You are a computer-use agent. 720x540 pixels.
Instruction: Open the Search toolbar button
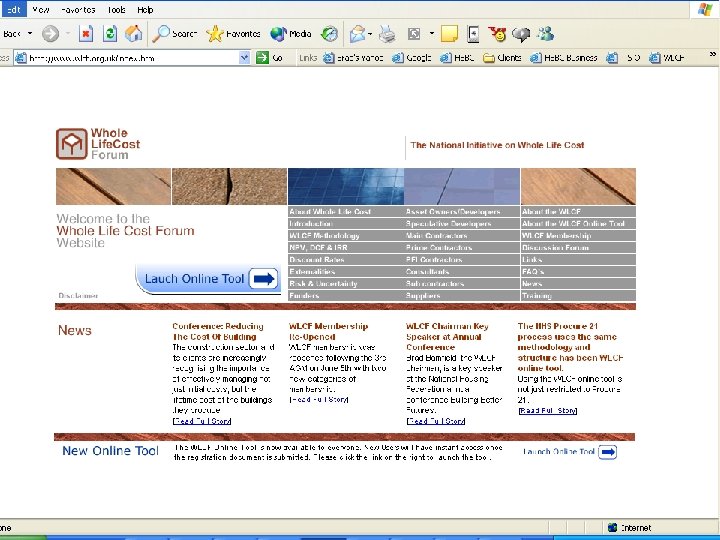[x=174, y=34]
